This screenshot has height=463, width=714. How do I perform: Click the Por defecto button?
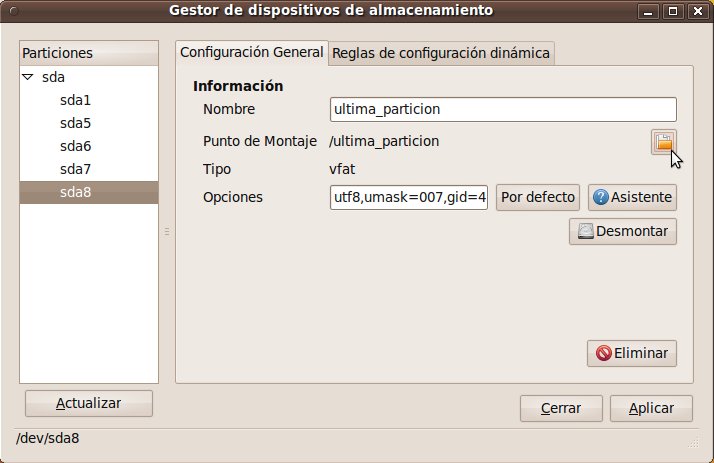click(x=538, y=197)
